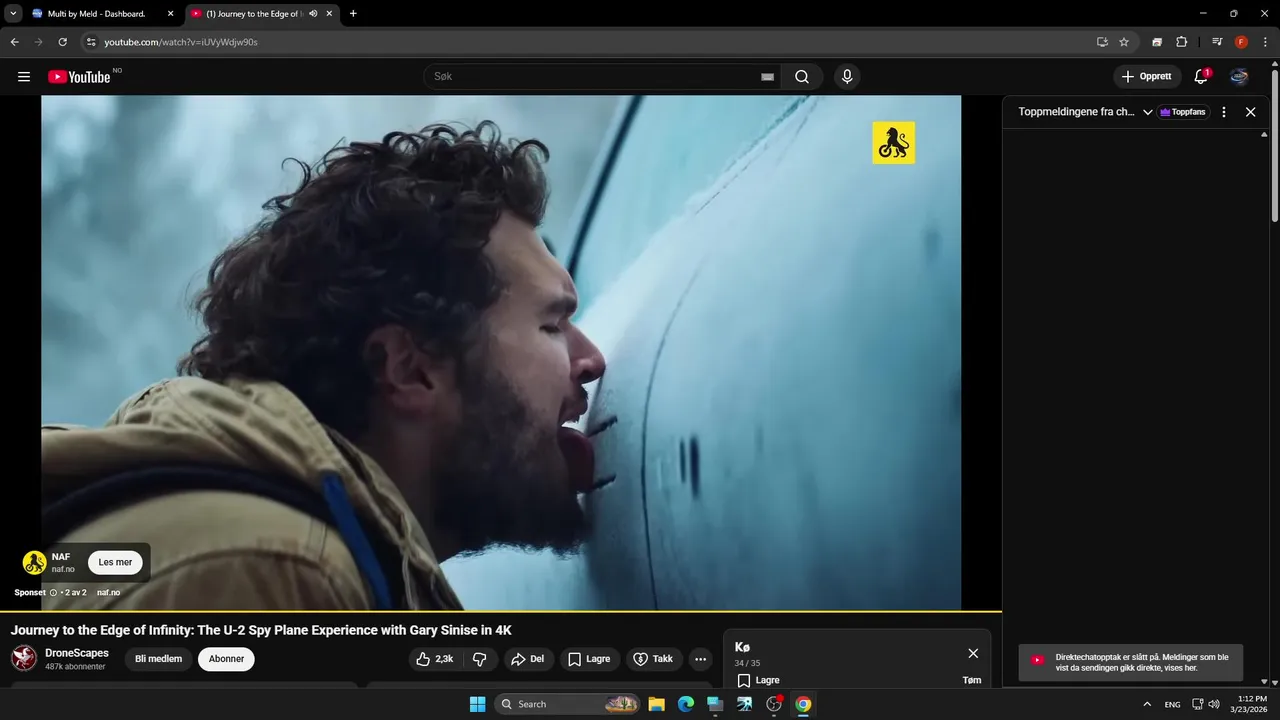Like the video with thumbs up
Screen dimensions: 1280x720
click(435, 659)
